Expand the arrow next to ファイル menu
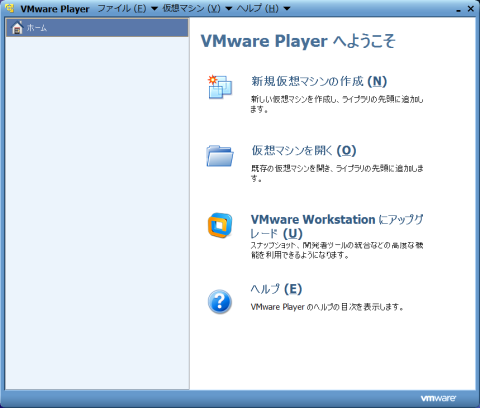Viewport: 480px width, 408px height. tap(154, 9)
